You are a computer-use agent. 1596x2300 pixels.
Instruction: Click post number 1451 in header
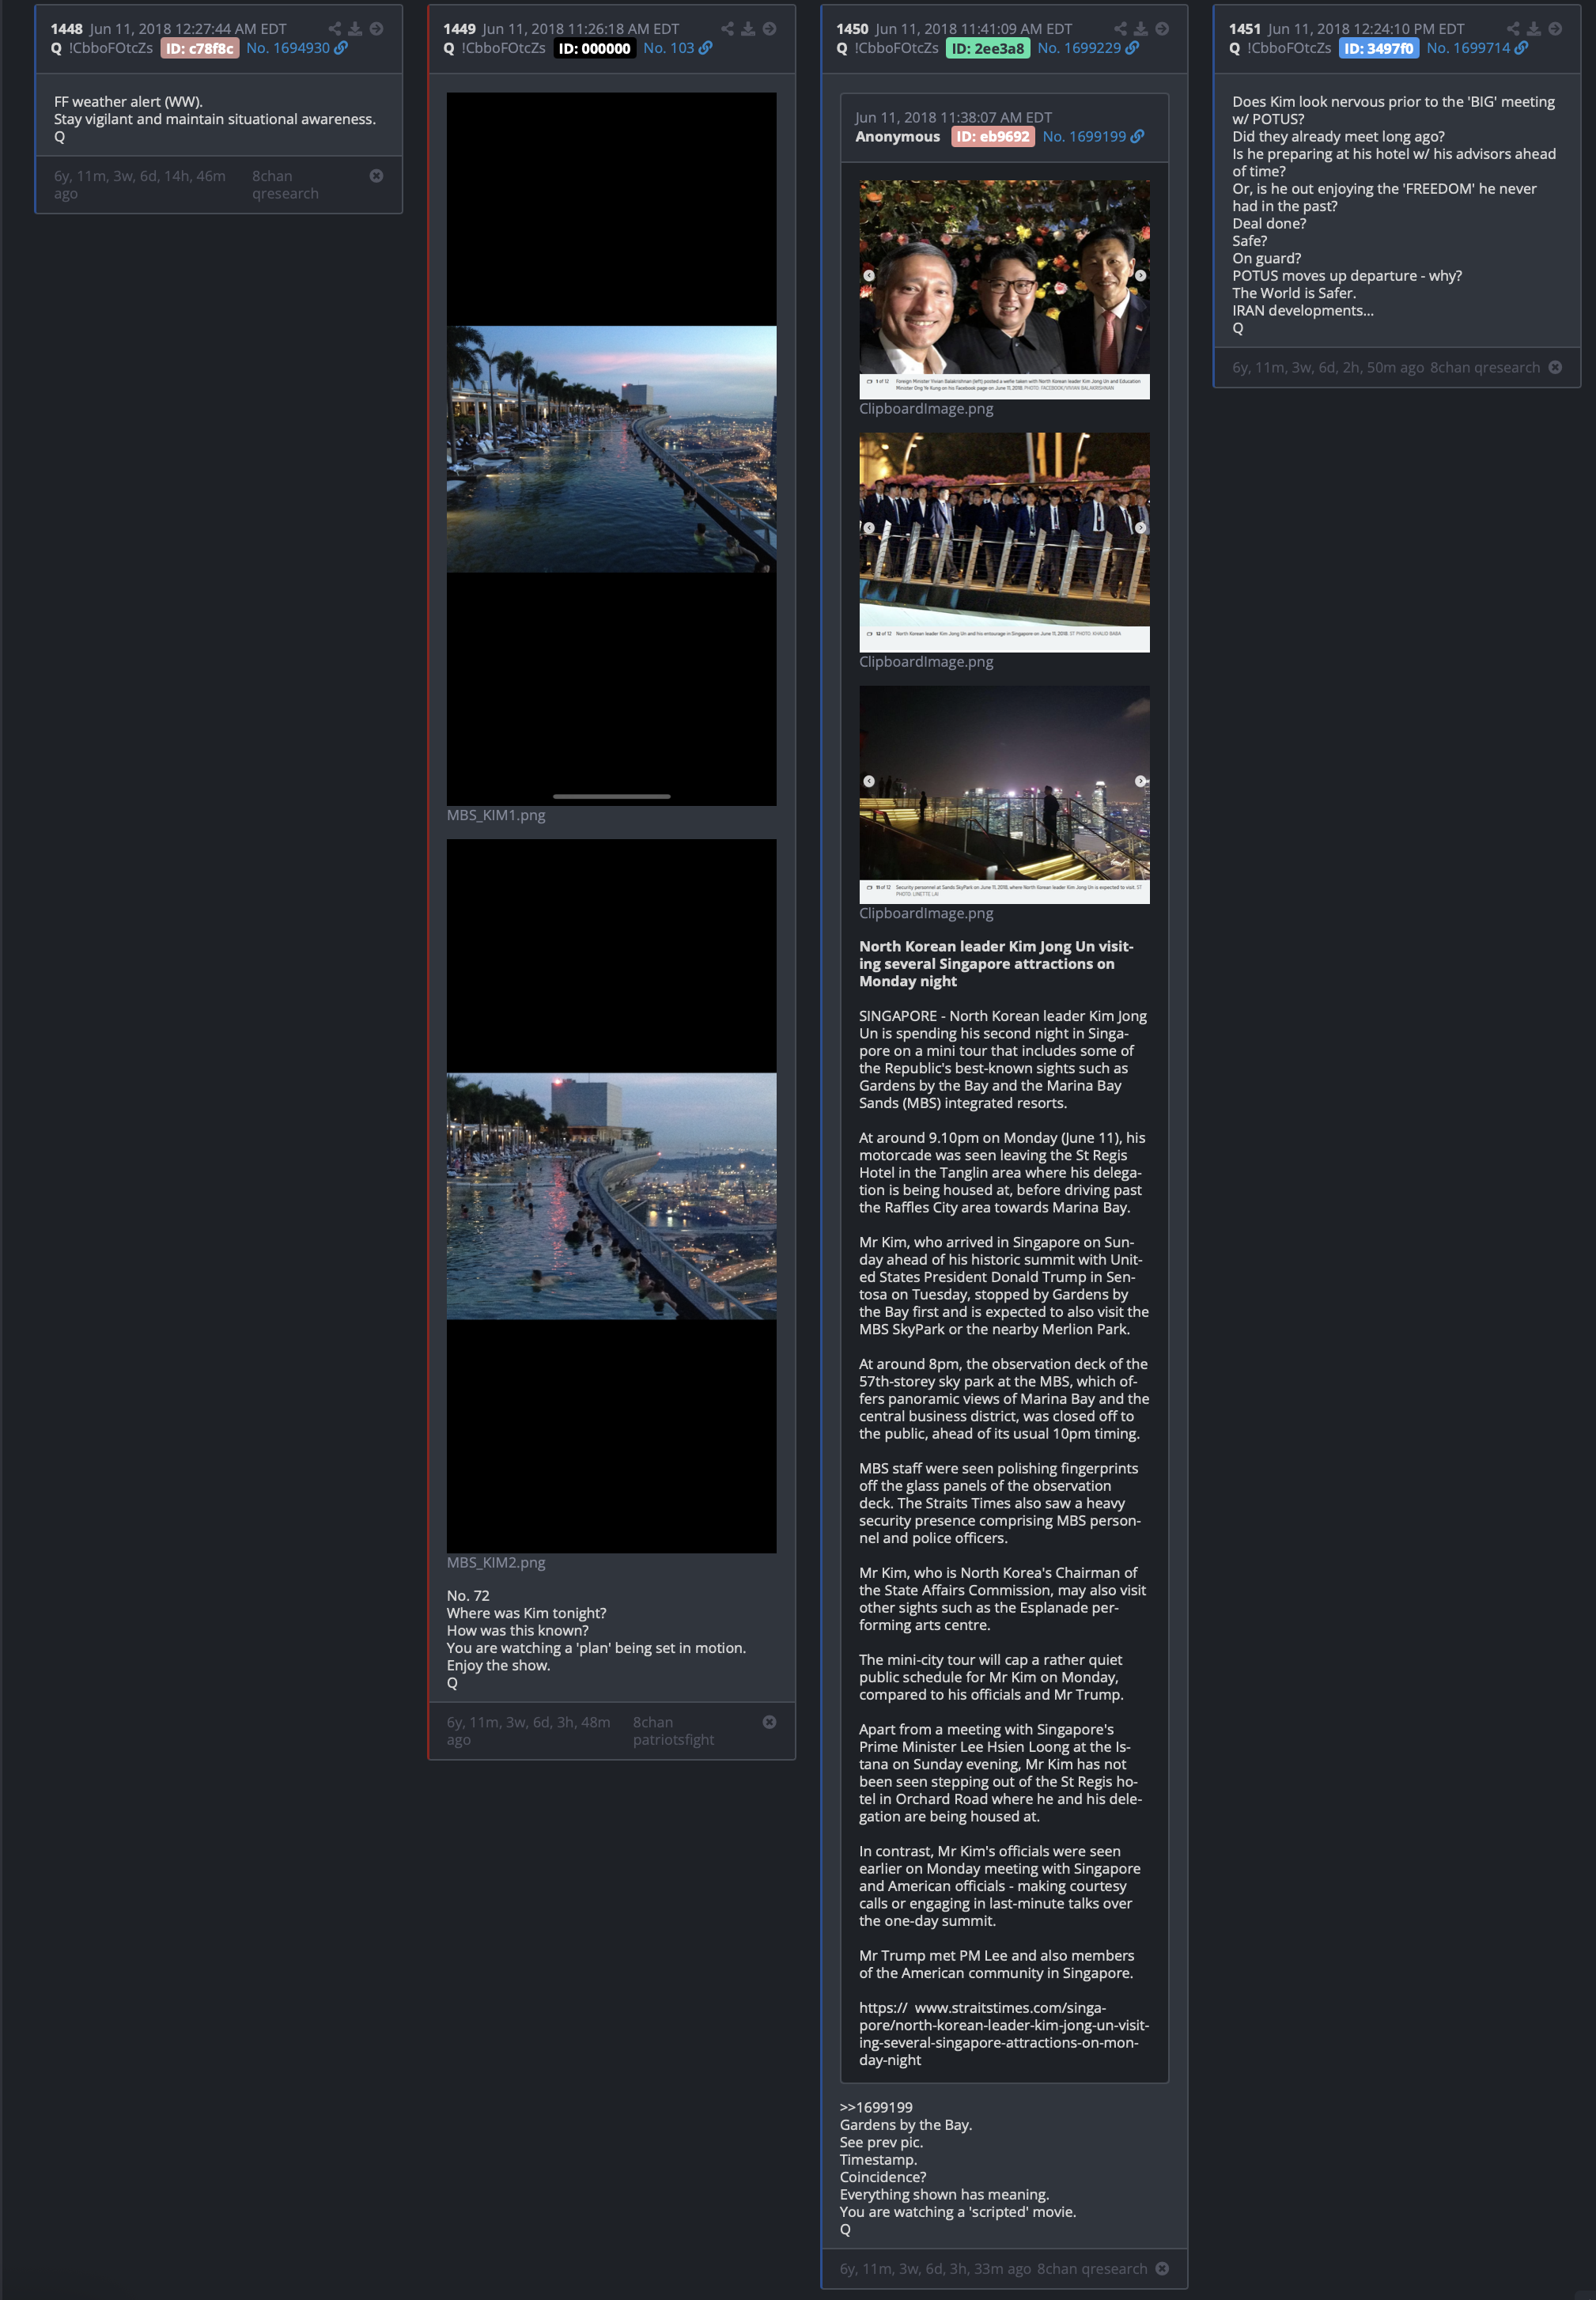point(1245,29)
